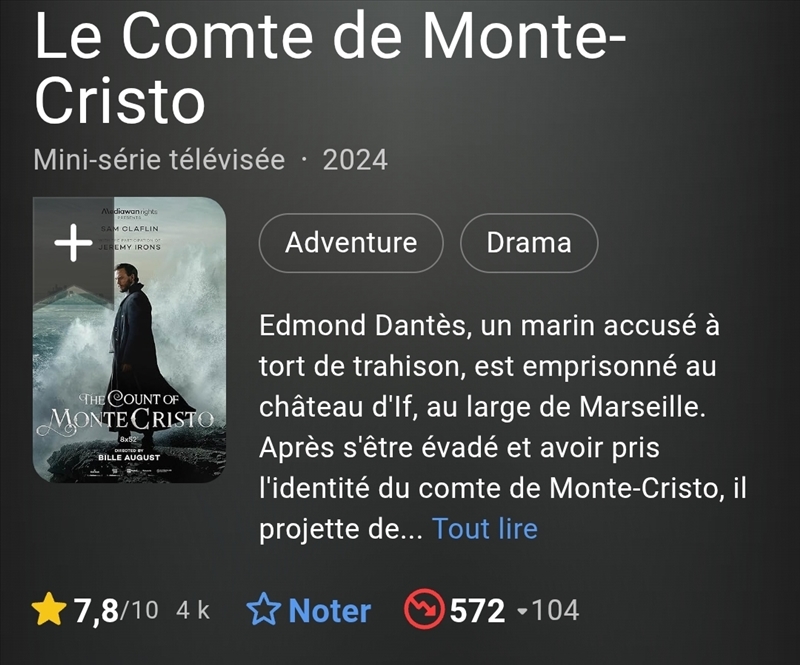Click the 2024 release year

pos(355,160)
